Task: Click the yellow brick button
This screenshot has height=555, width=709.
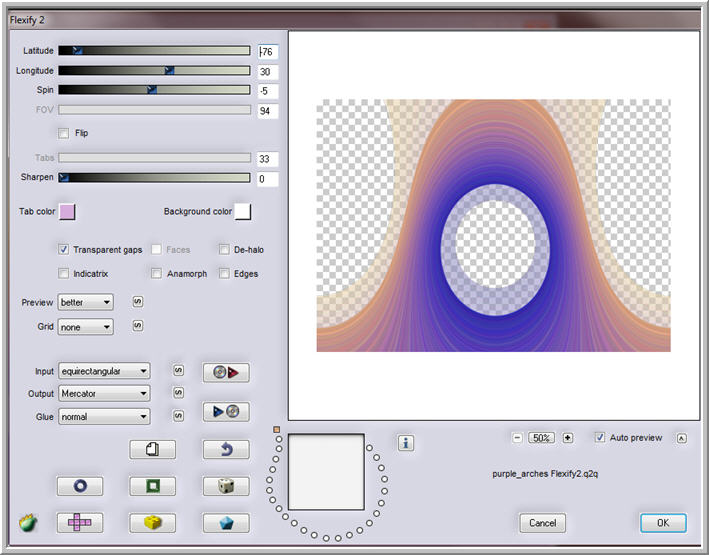Action: (x=152, y=522)
